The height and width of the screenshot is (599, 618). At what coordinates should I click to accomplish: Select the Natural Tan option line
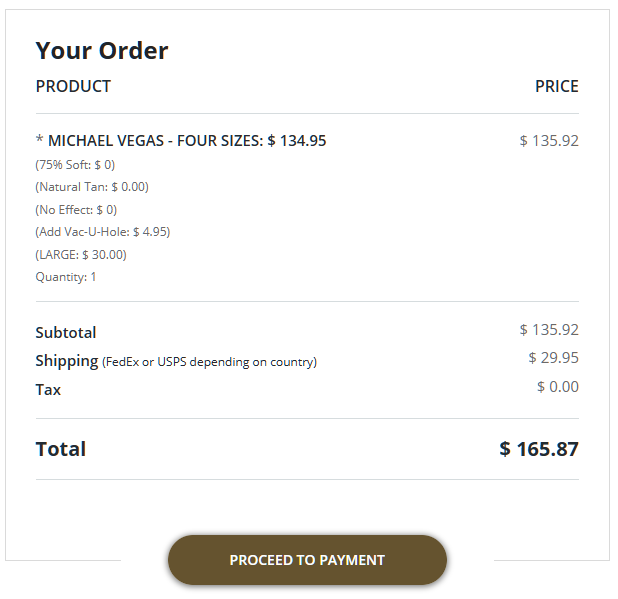(92, 187)
